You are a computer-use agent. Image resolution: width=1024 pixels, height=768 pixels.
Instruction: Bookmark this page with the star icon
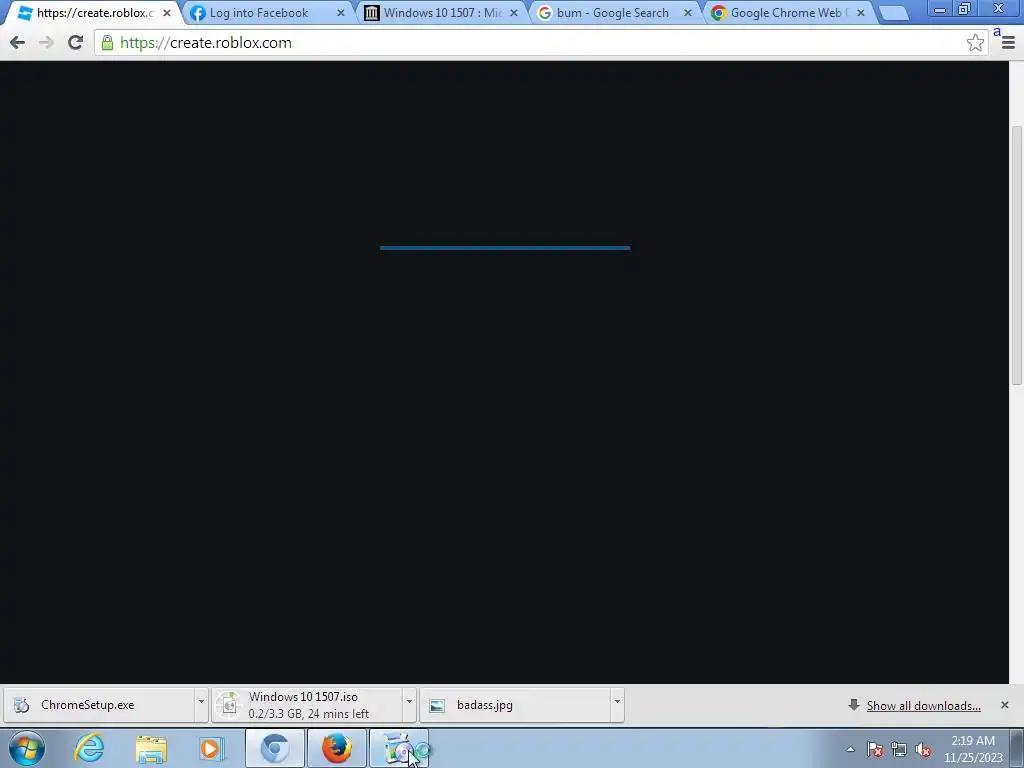[x=975, y=42]
